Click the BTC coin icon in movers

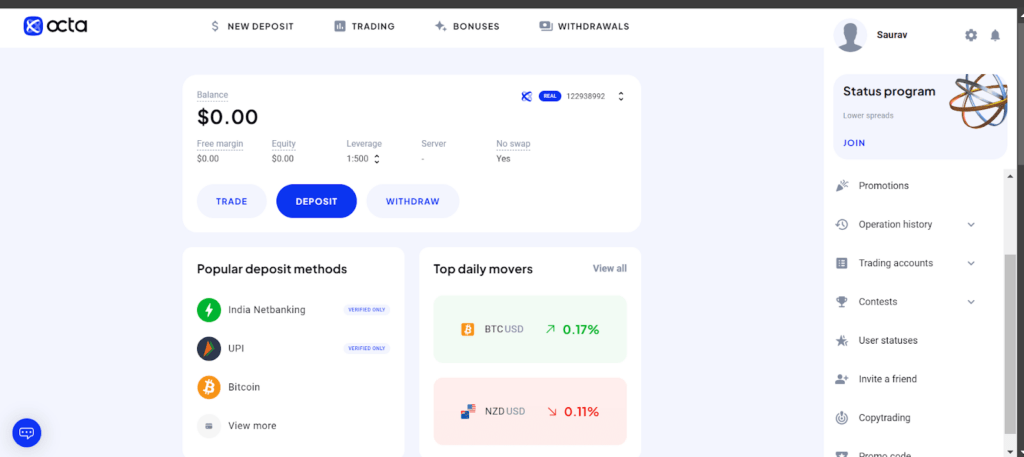[x=468, y=329]
